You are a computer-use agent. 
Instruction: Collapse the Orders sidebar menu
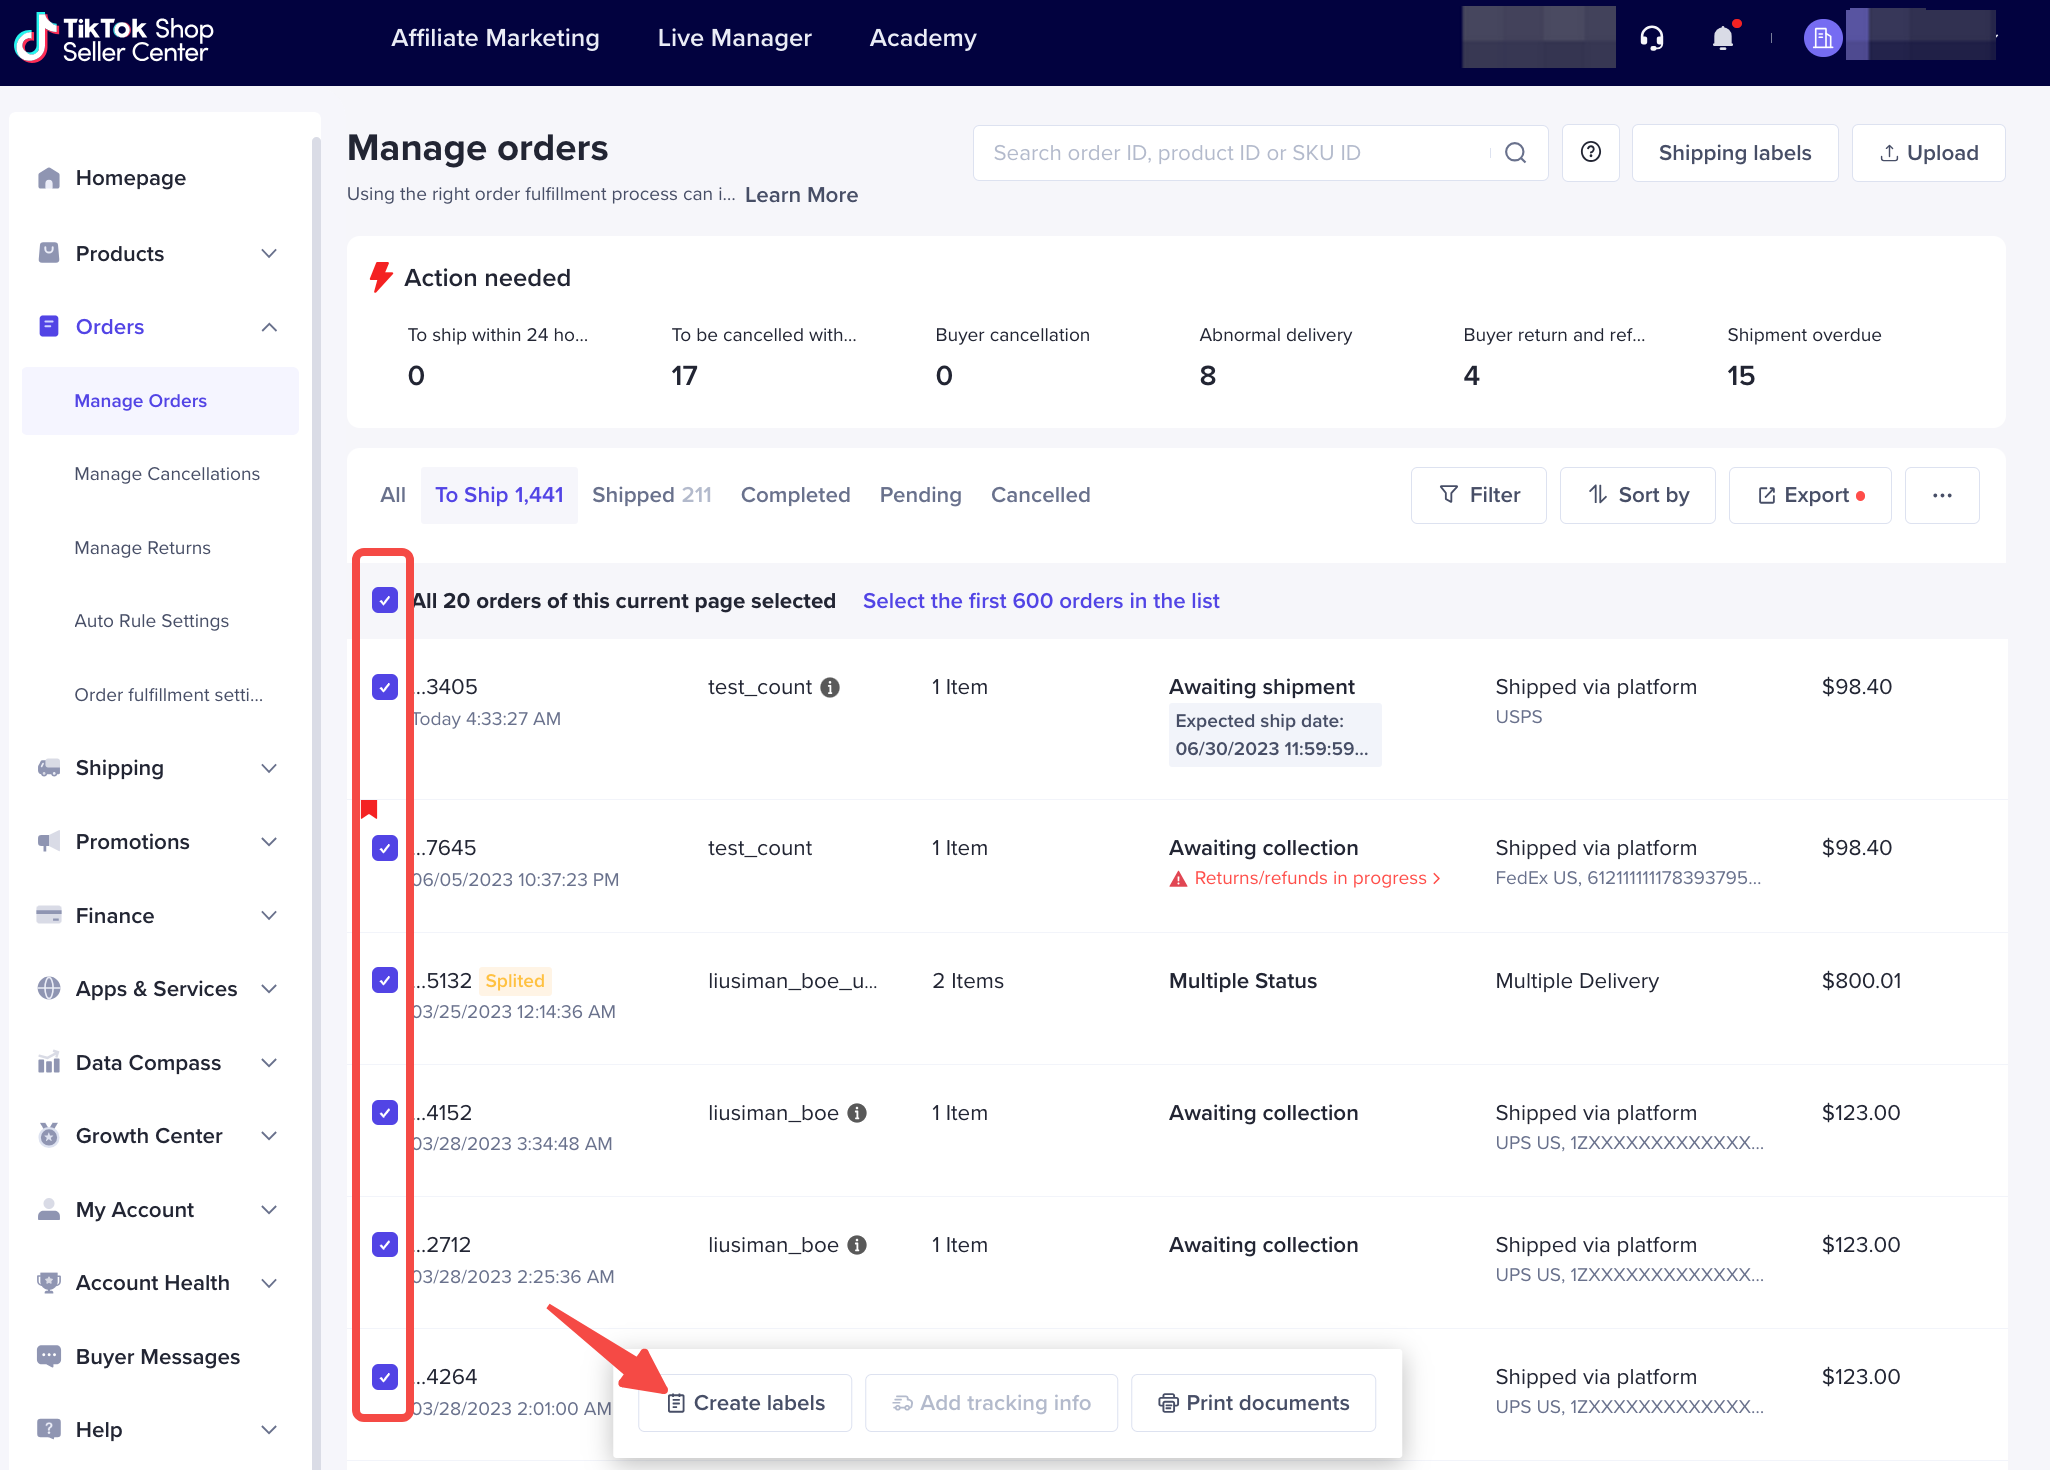(268, 327)
